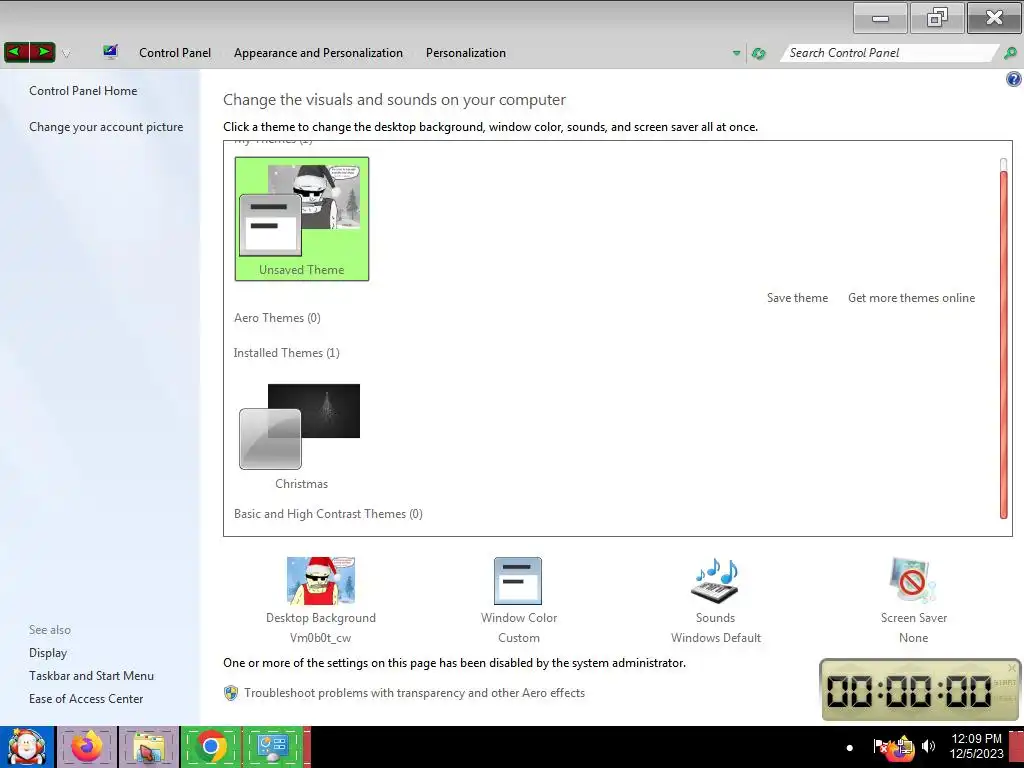Click the white dot tray icon
The image size is (1024, 768).
point(850,748)
